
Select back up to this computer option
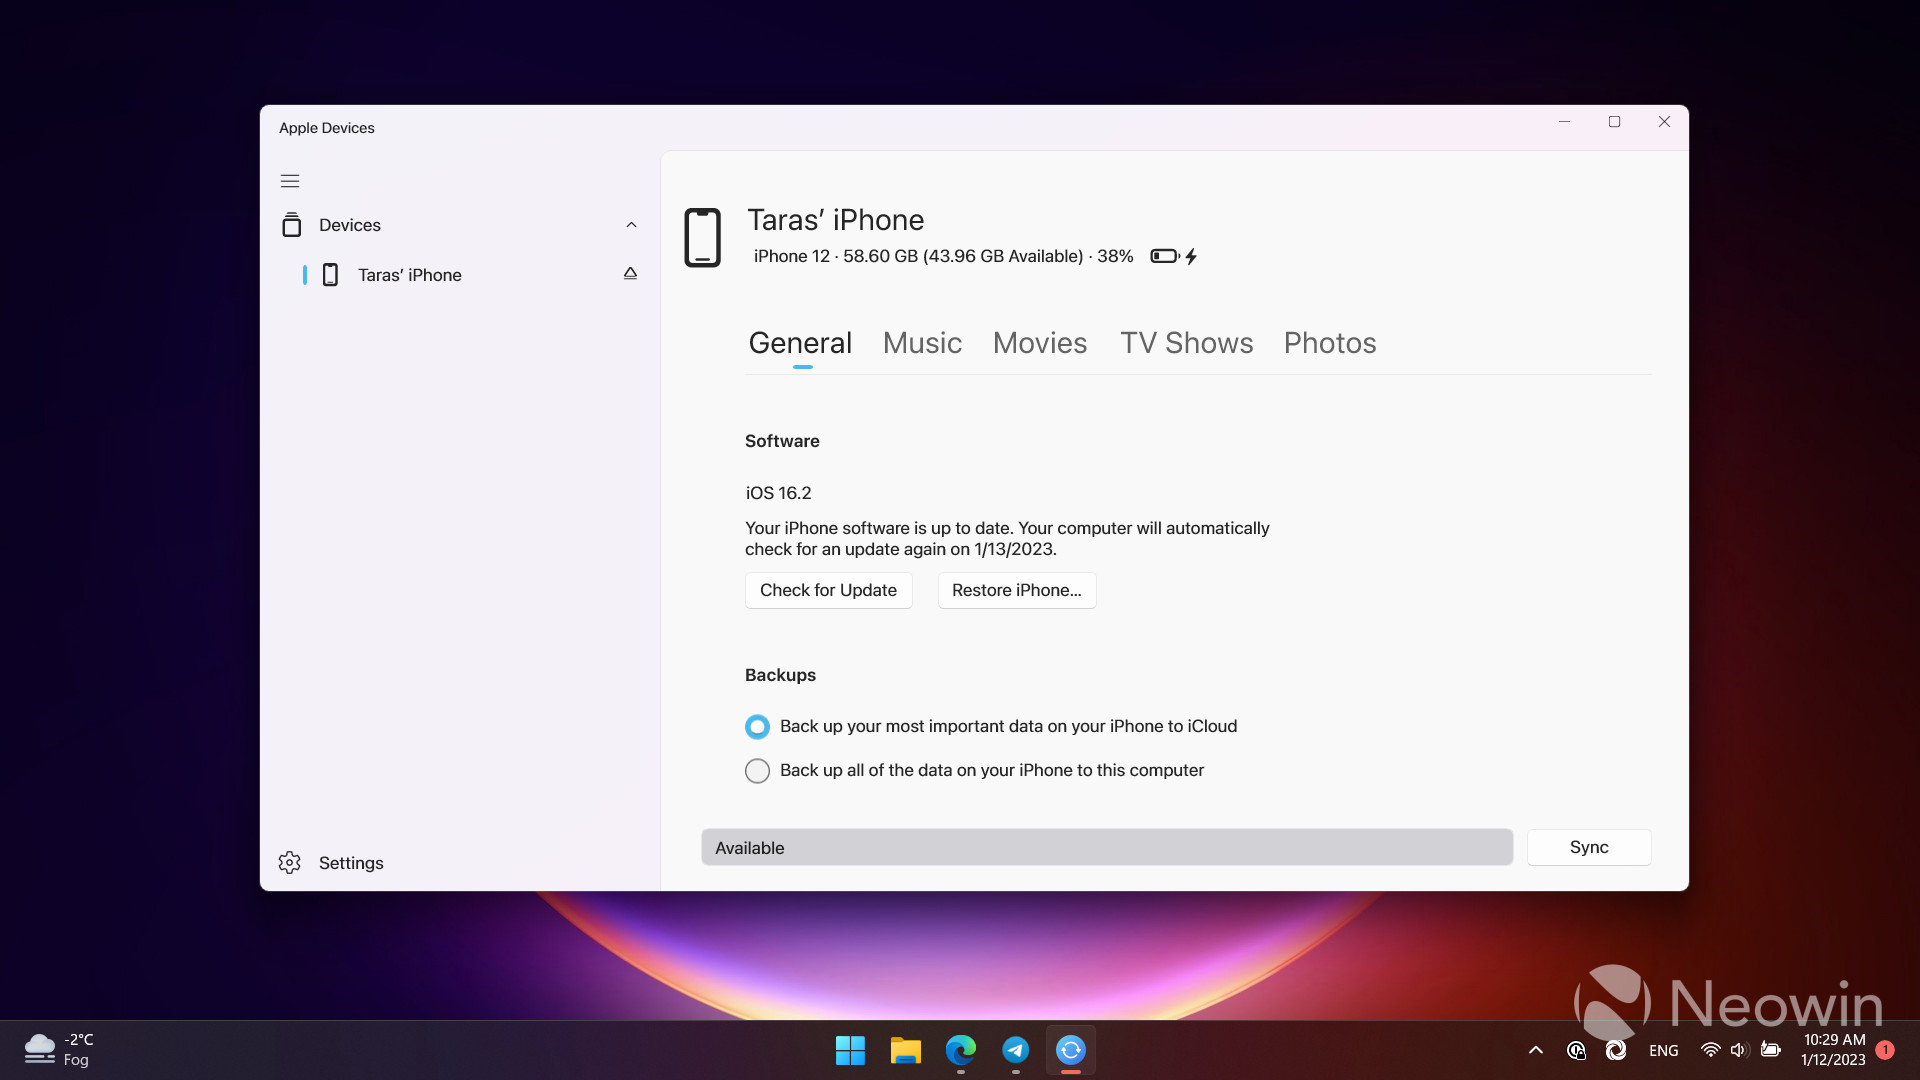pos(757,770)
